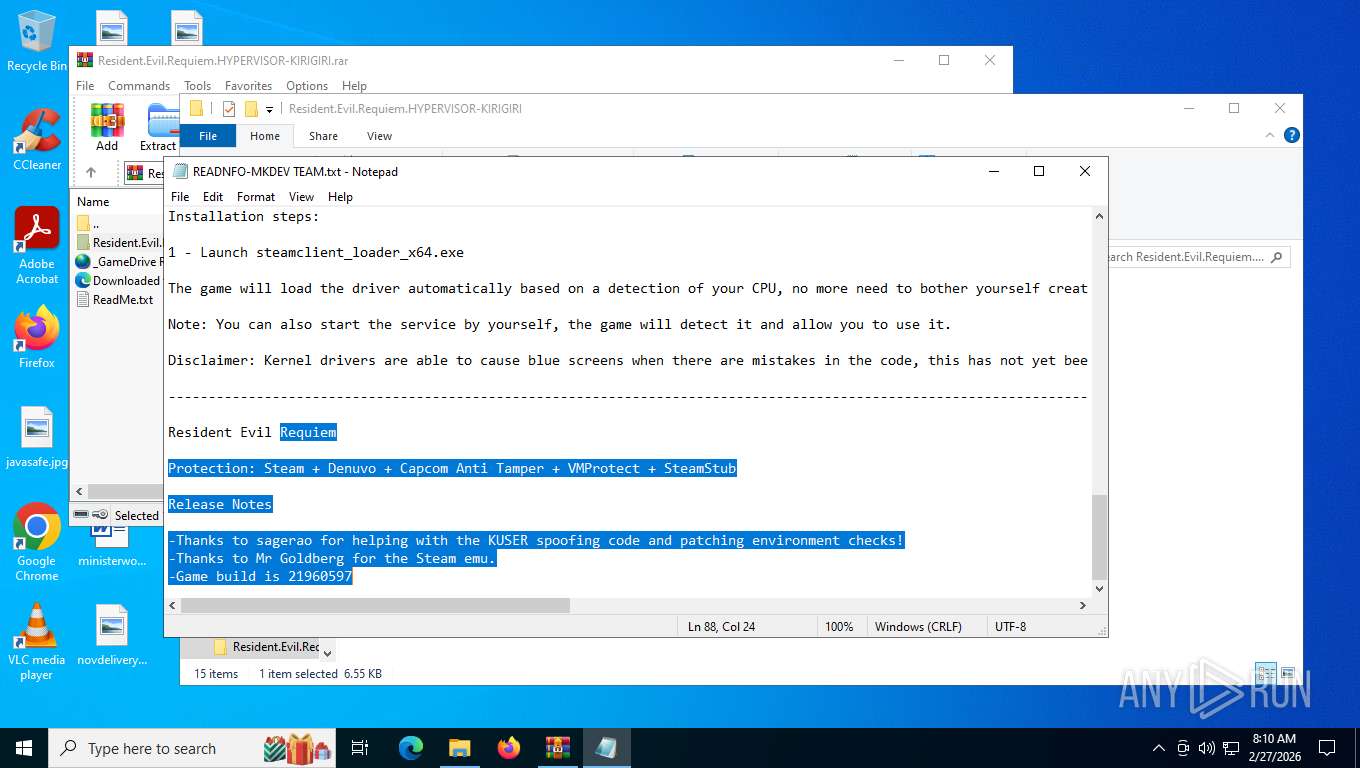Open WinRAR Options menu
The width and height of the screenshot is (1360, 768).
(307, 86)
